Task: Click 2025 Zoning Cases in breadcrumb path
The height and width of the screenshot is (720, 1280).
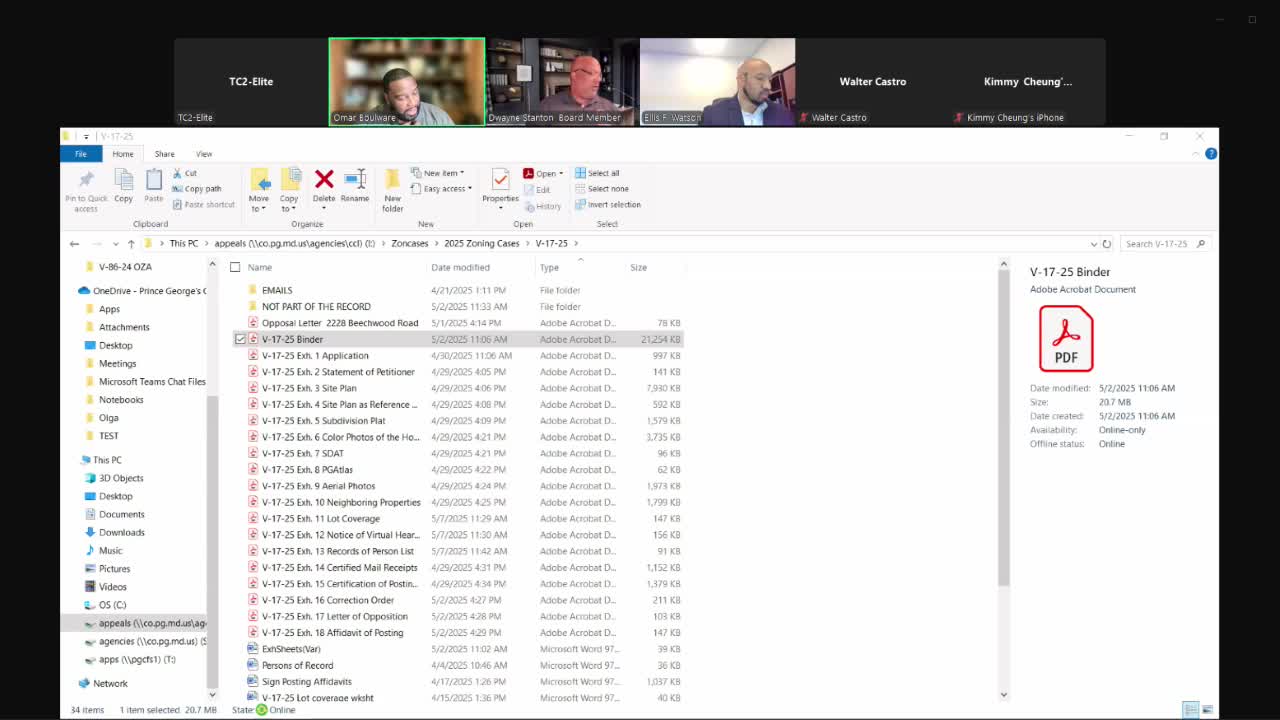Action: [482, 243]
